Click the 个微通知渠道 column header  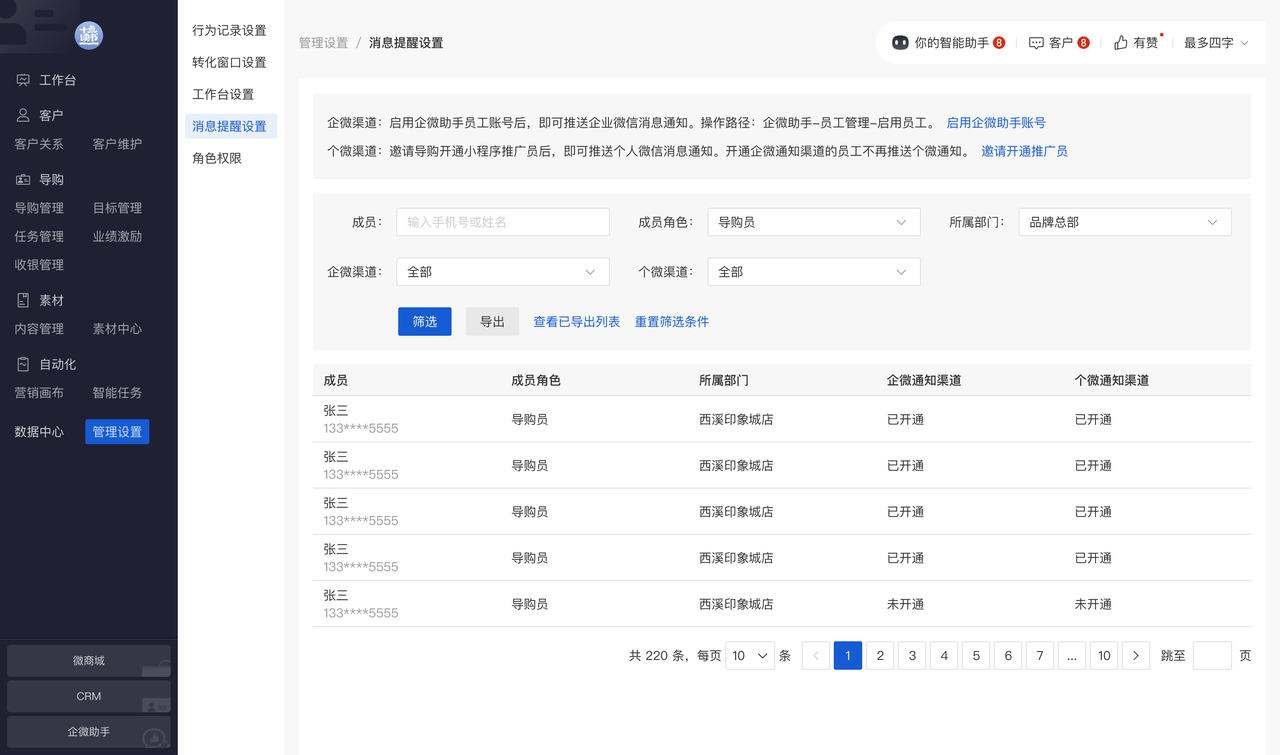(x=1112, y=381)
